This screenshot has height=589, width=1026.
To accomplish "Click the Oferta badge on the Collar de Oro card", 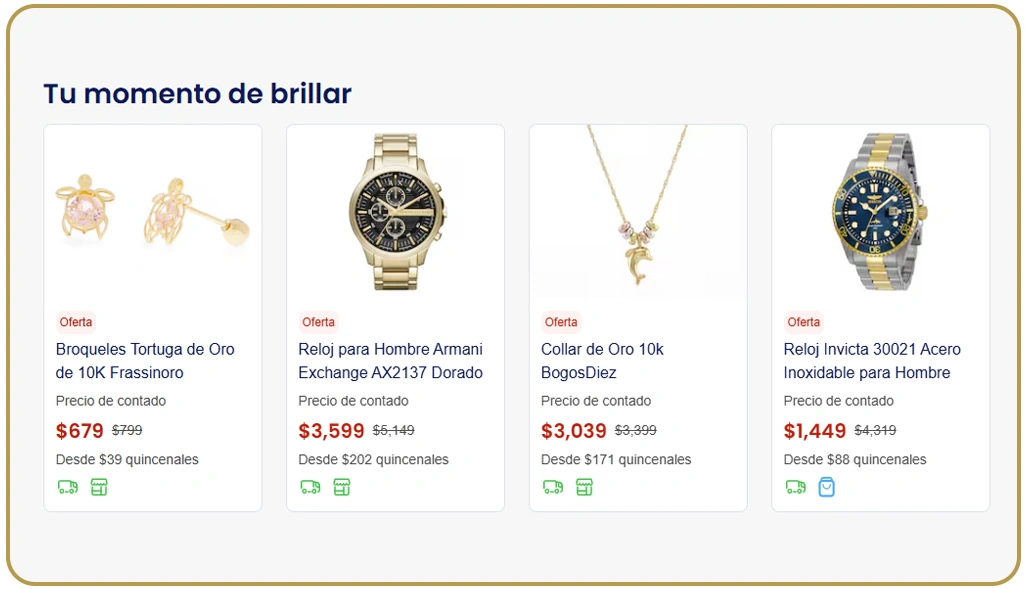I will pyautogui.click(x=561, y=322).
